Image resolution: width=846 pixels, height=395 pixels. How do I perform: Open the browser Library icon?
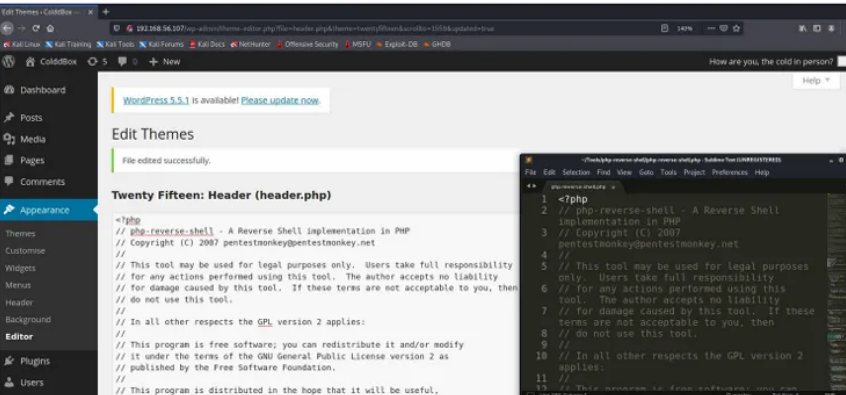[803, 29]
